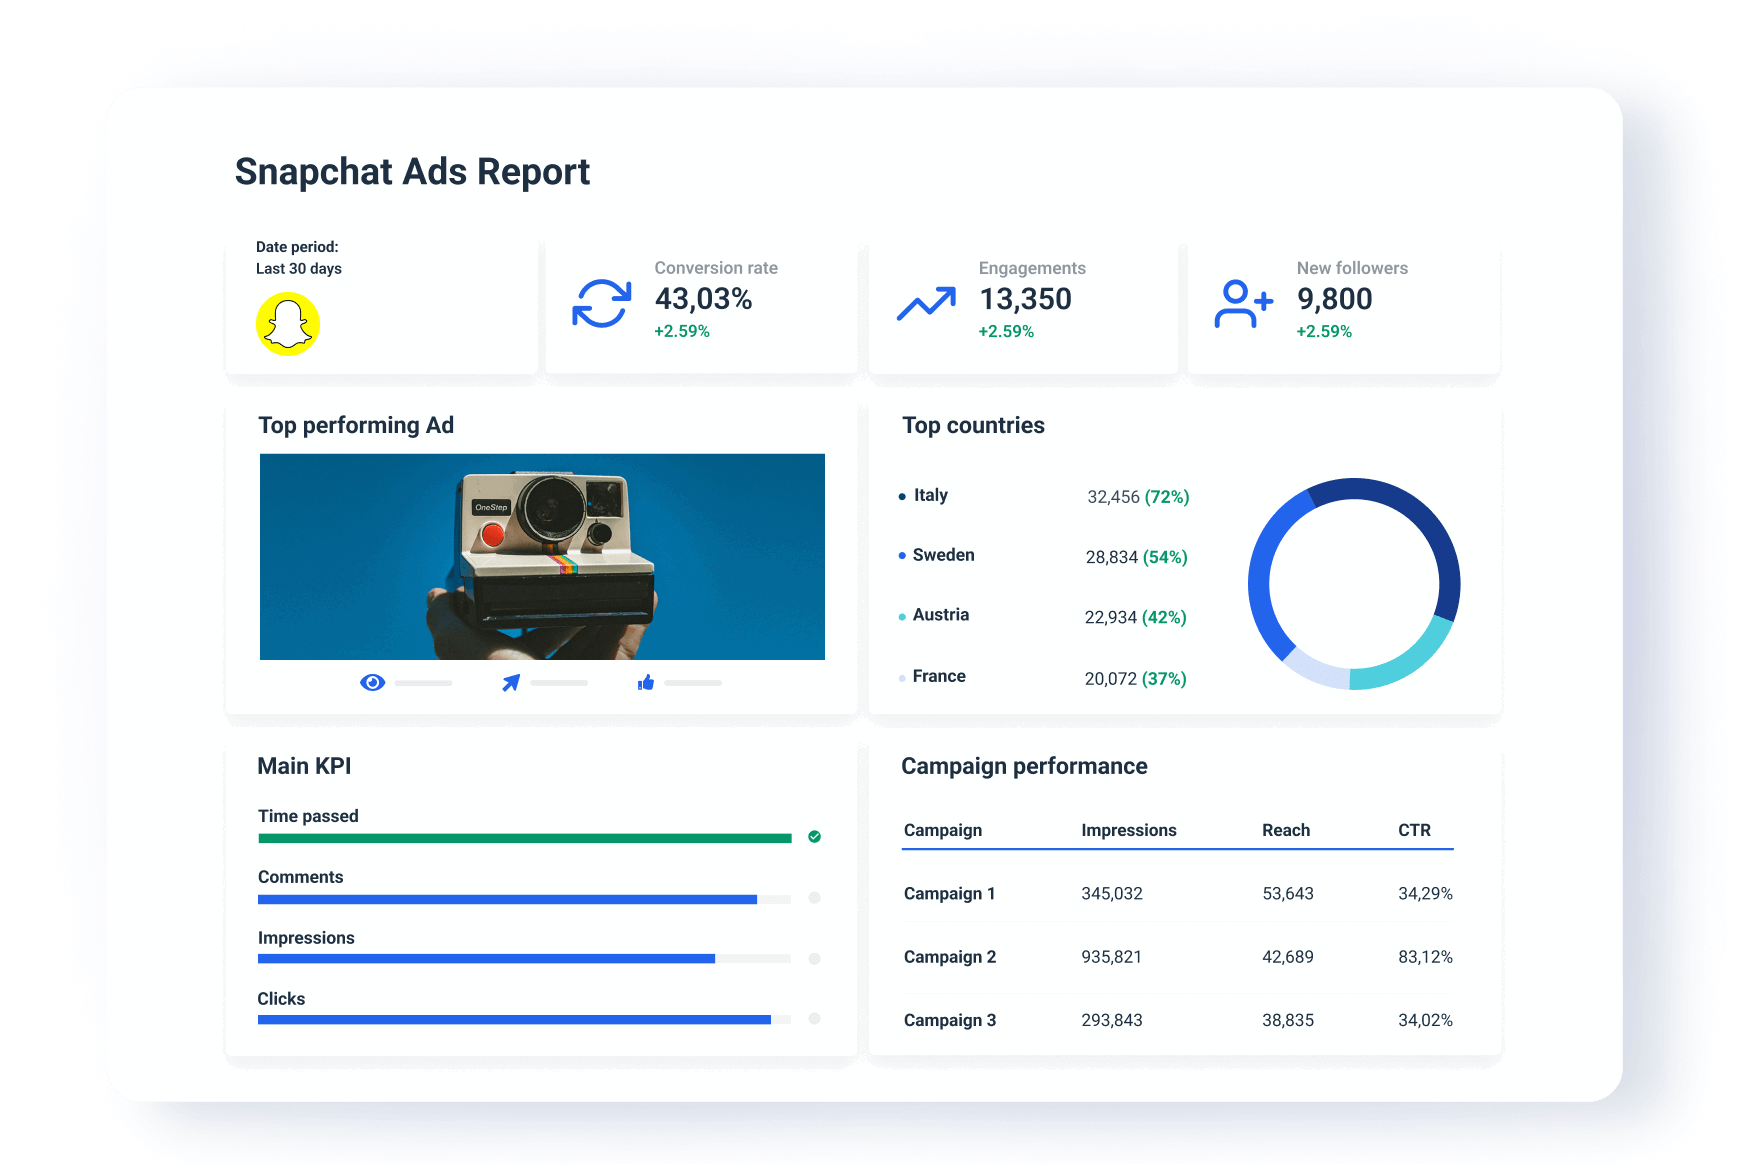Click the green checkmark next to Time passed

coord(814,837)
